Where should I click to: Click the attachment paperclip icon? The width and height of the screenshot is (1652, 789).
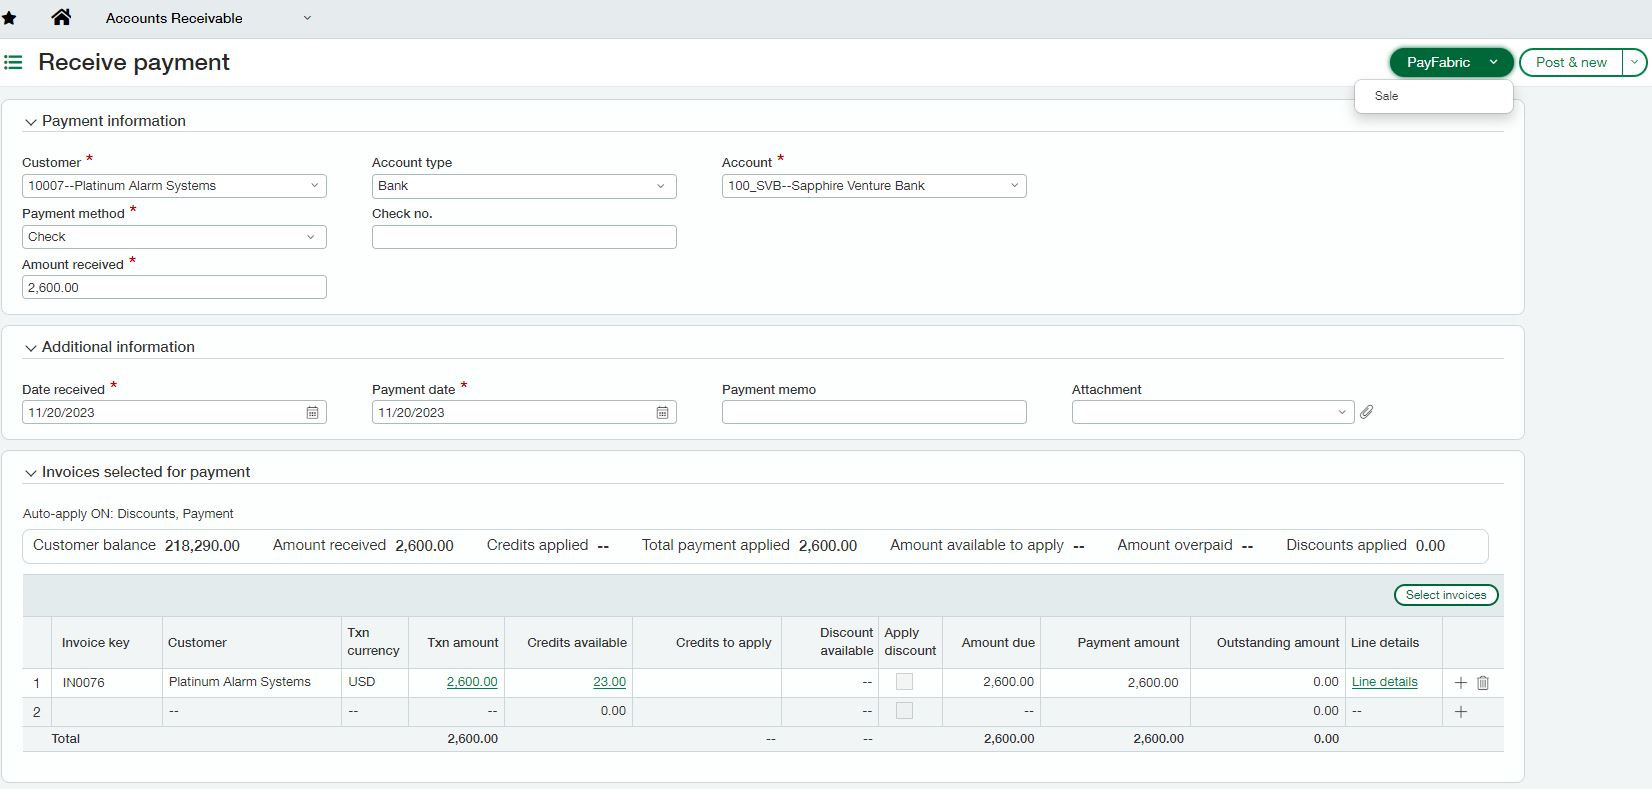(x=1367, y=412)
